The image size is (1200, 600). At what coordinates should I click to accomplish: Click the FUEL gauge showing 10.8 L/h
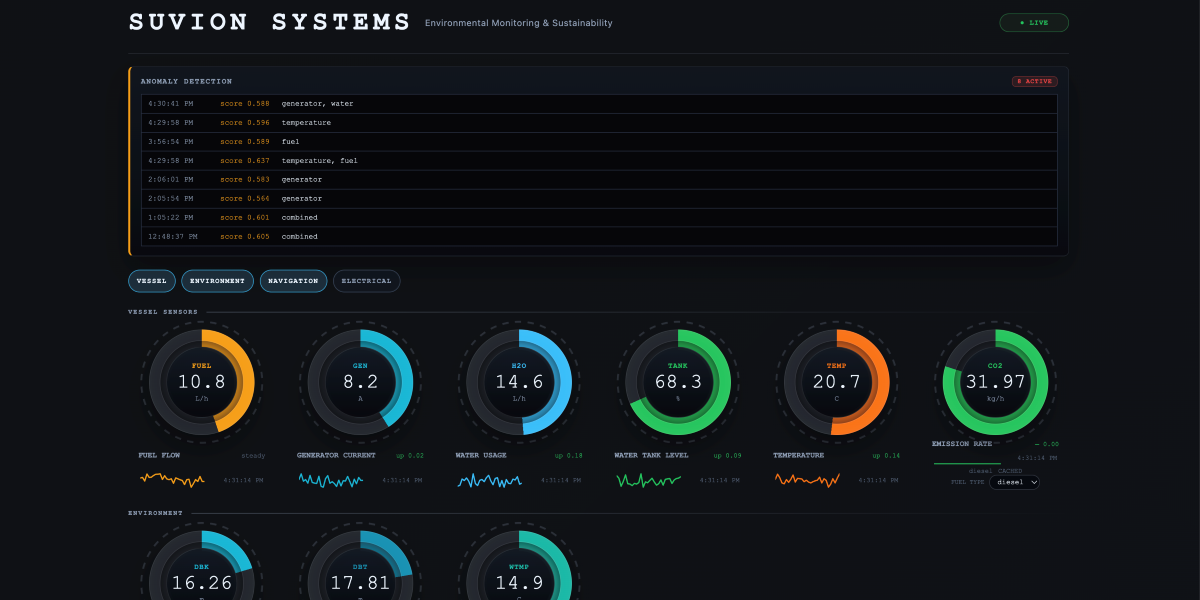(x=202, y=382)
